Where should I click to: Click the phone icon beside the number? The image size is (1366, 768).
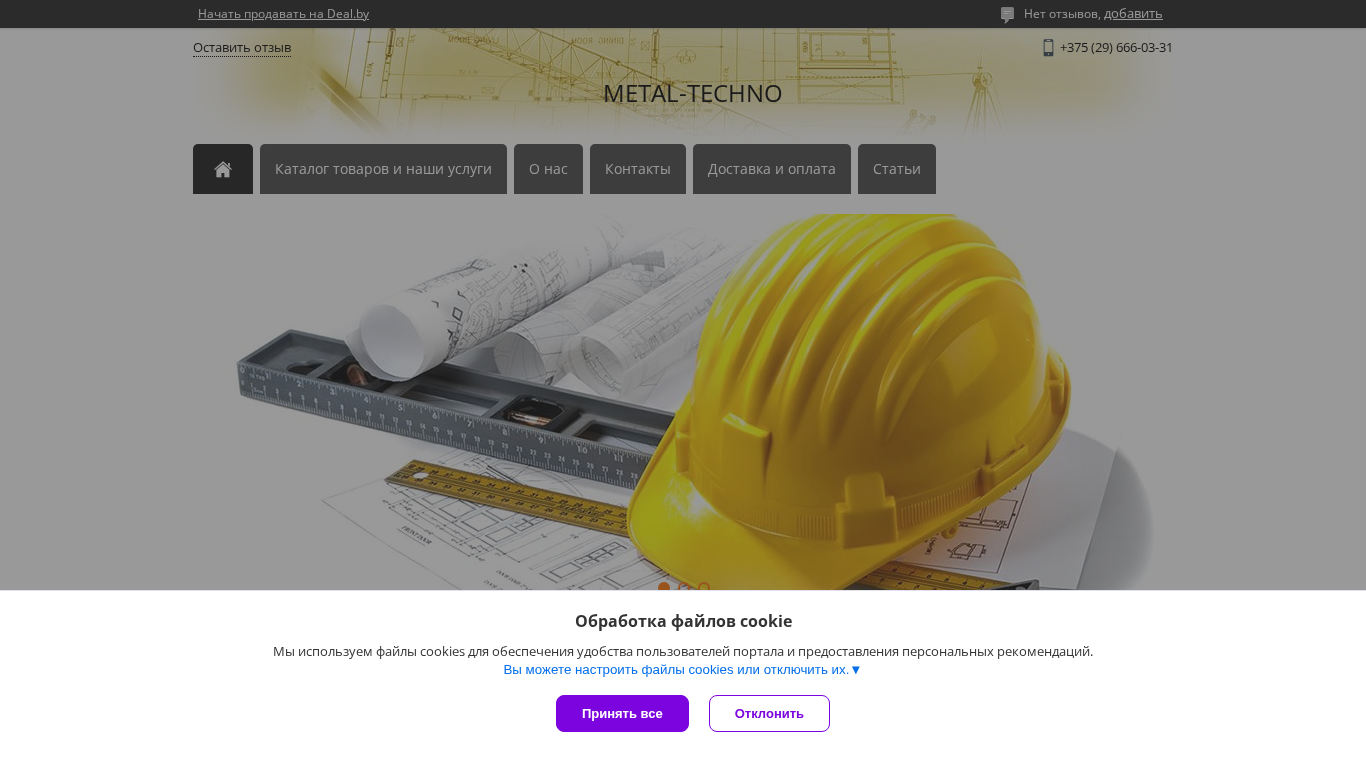coord(1048,48)
